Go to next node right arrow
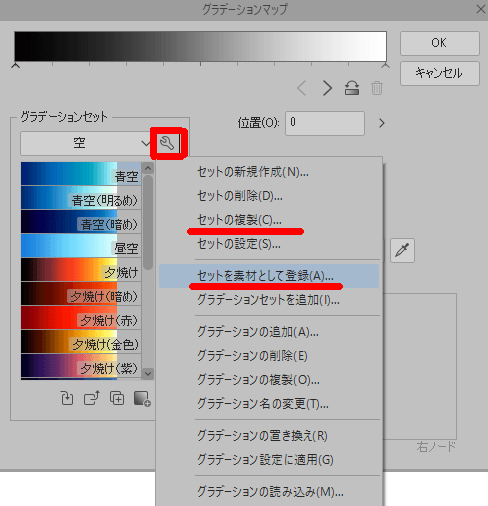Viewport: 488px width, 506px height. click(327, 88)
